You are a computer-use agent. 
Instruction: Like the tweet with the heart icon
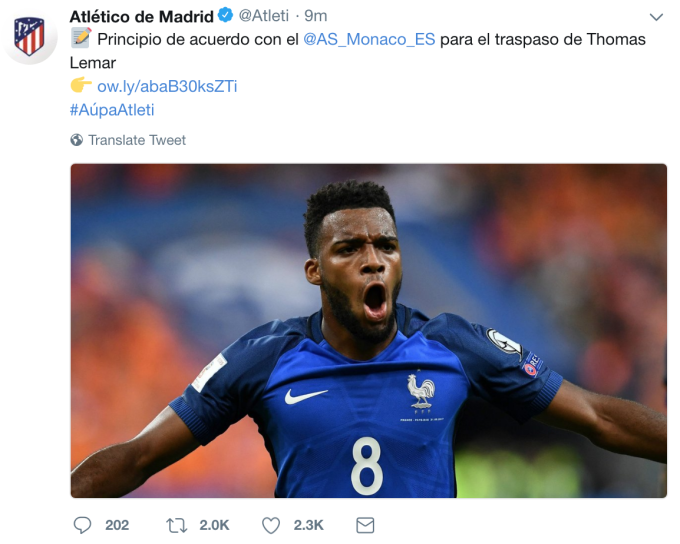(x=271, y=525)
